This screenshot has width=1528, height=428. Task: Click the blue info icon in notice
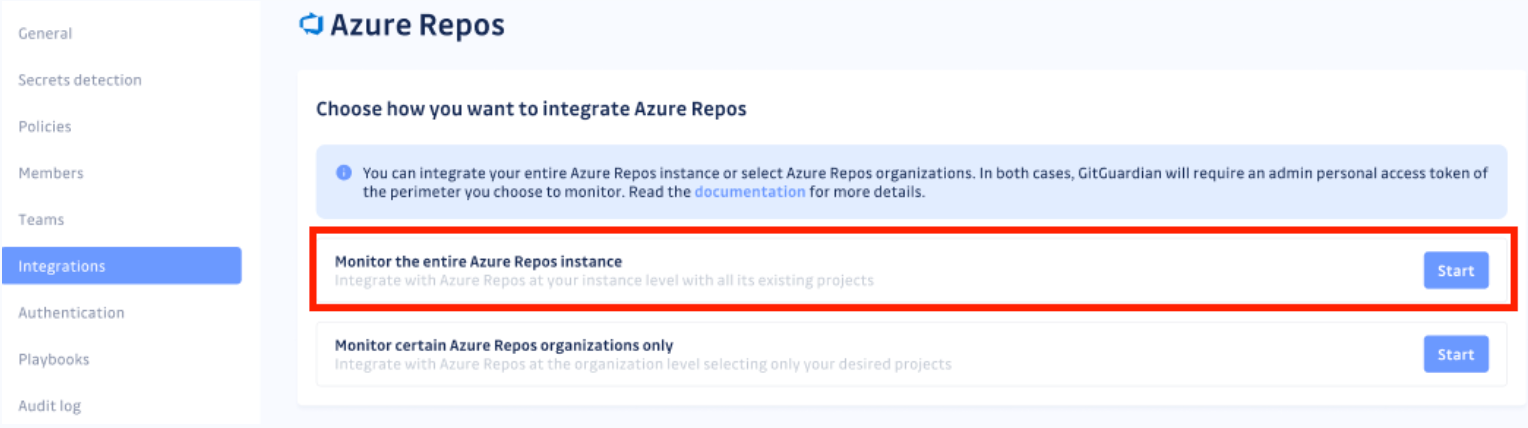point(343,172)
